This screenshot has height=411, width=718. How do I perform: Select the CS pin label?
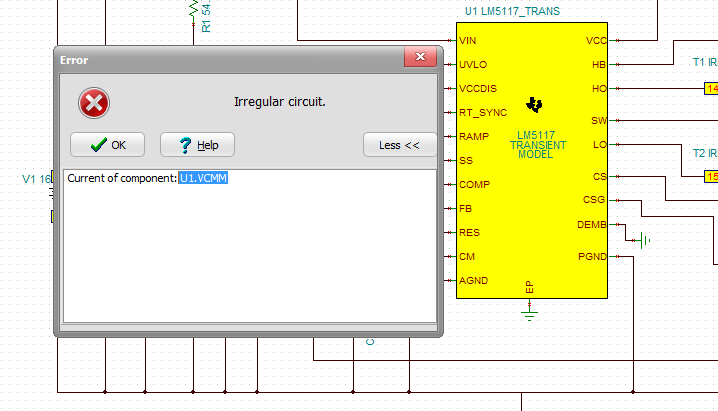click(599, 177)
